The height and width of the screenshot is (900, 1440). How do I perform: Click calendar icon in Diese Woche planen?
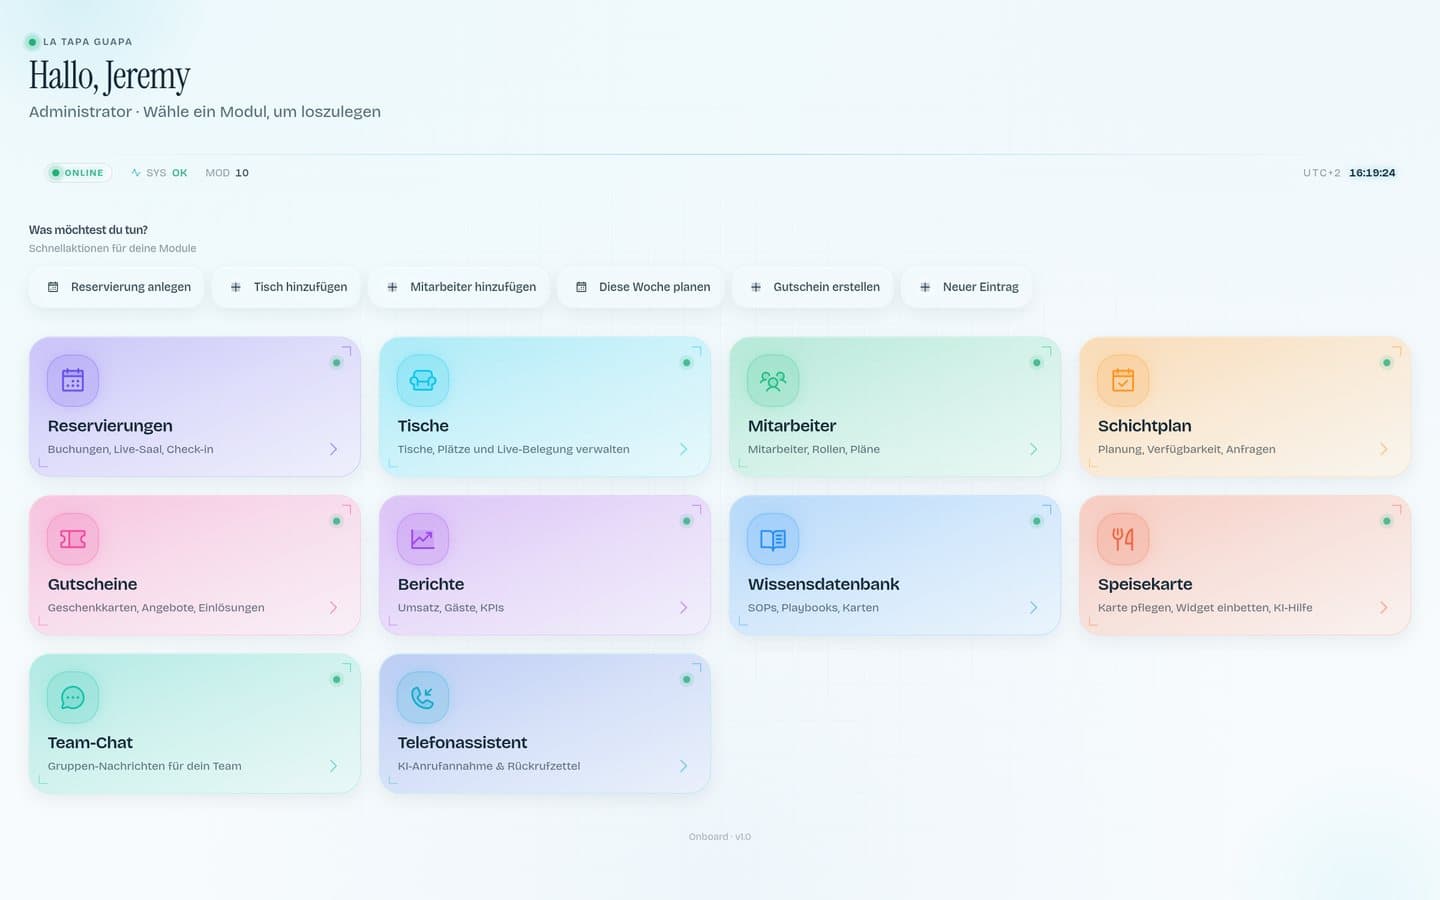[581, 287]
